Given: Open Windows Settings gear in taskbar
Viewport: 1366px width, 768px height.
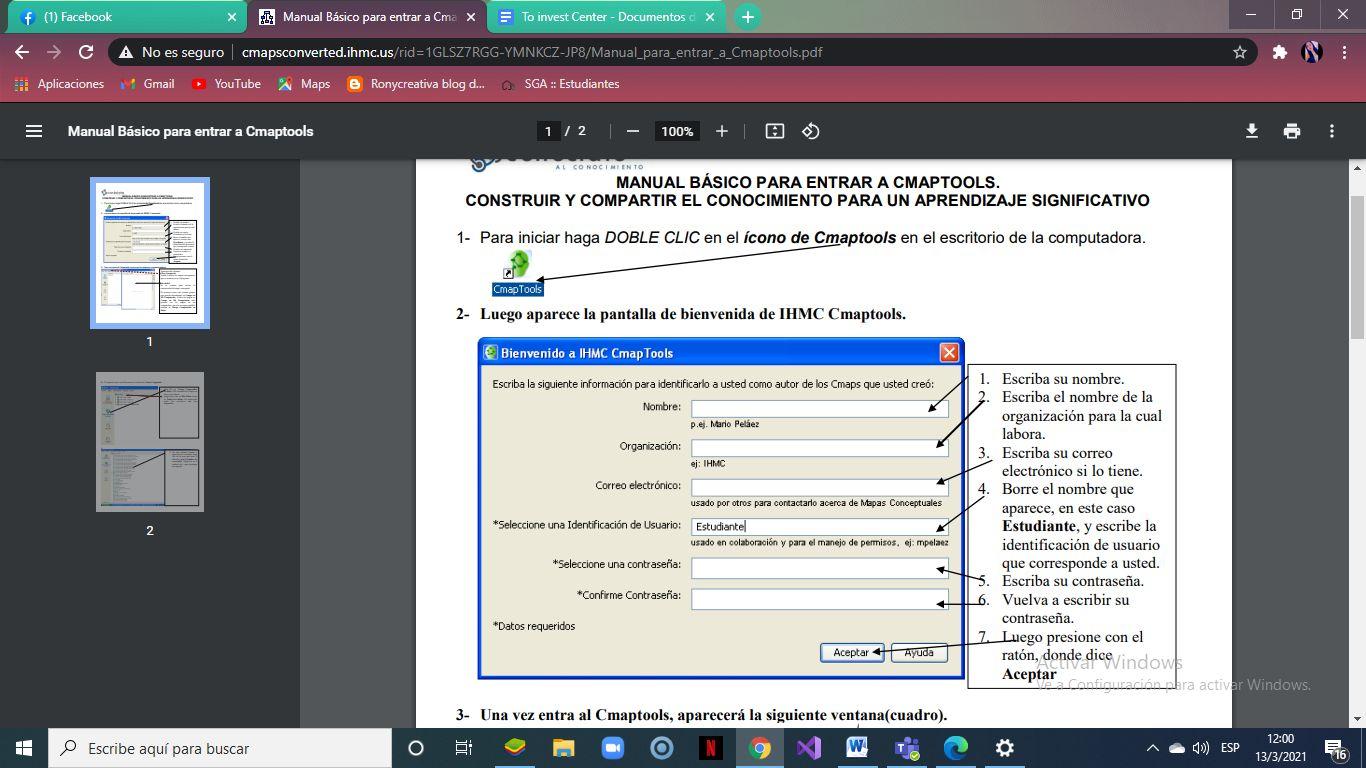Looking at the screenshot, I should (x=1005, y=748).
